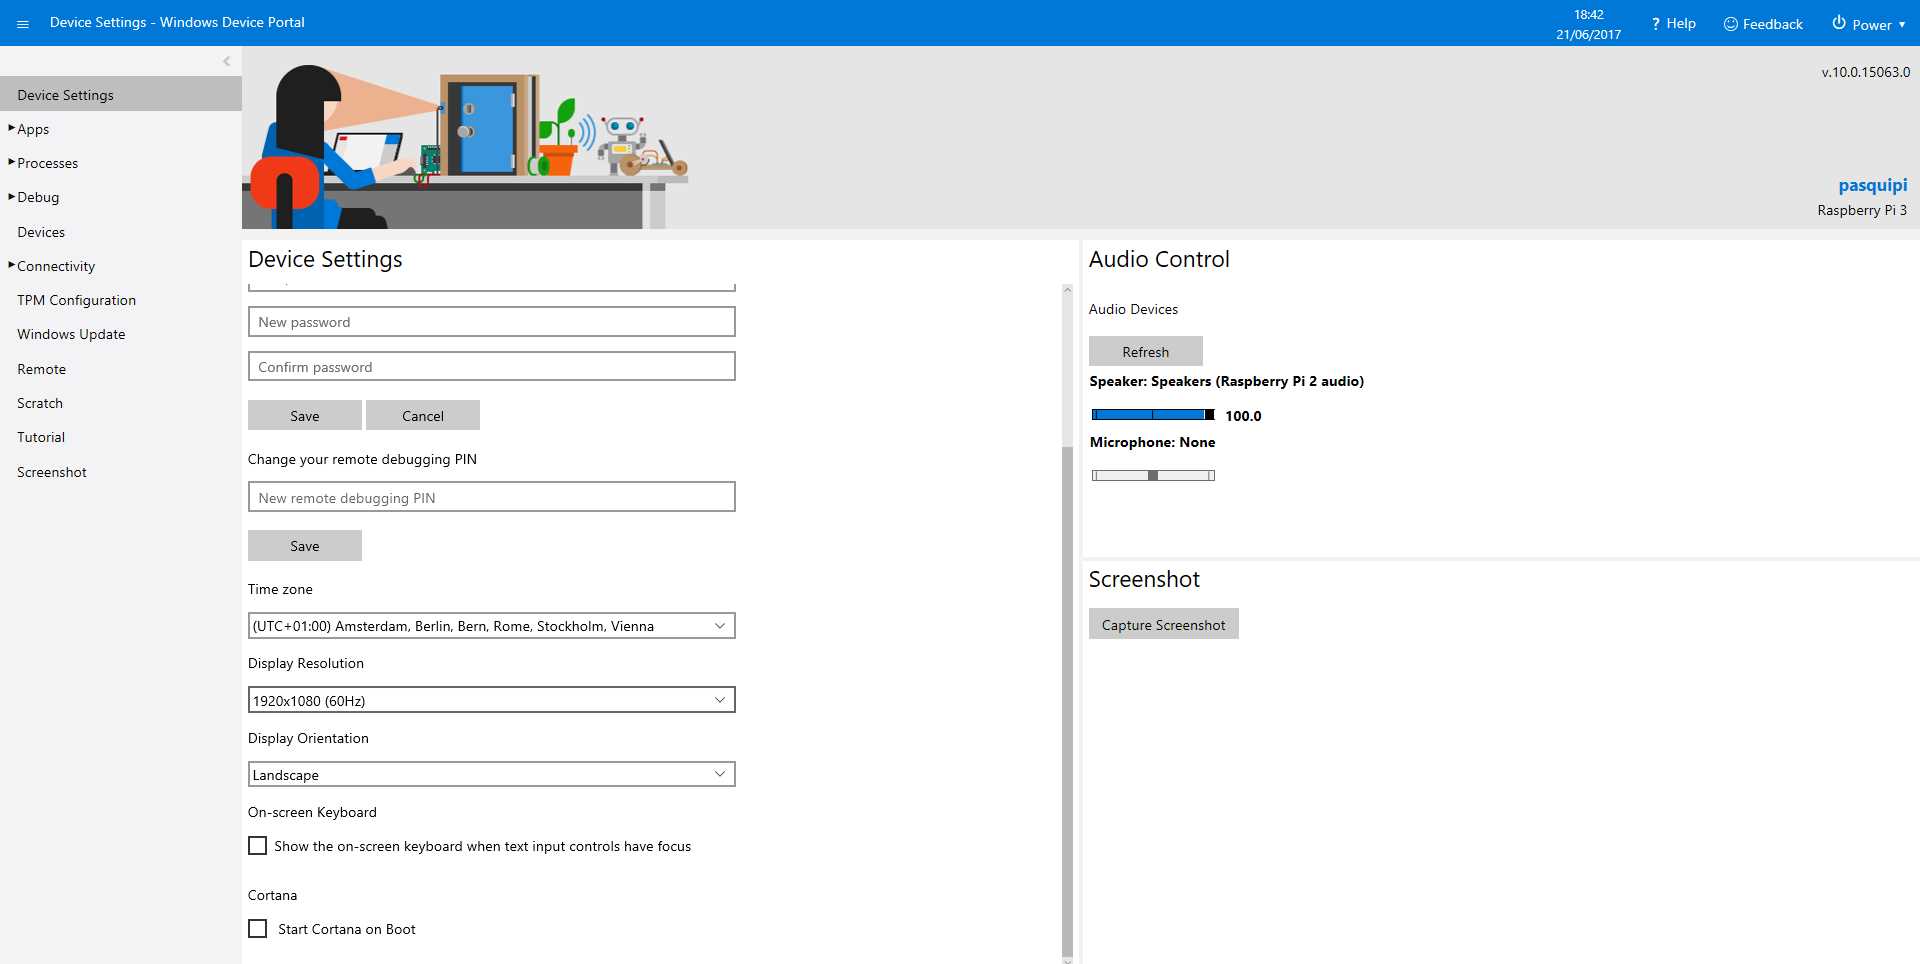The image size is (1920, 964).
Task: Click the help question mark icon
Action: (x=1656, y=24)
